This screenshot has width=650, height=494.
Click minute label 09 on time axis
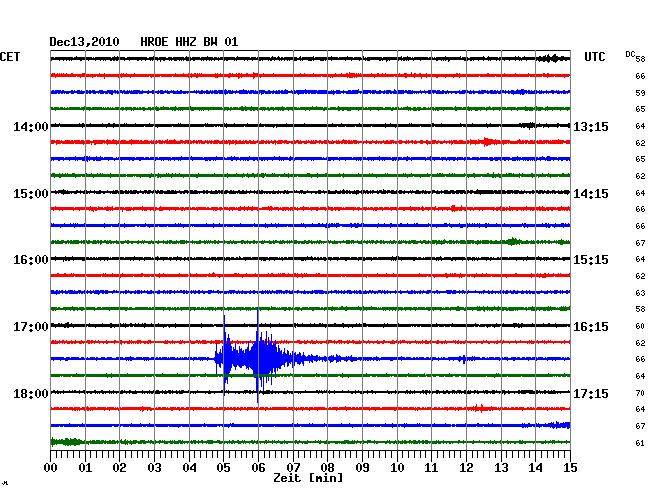tap(362, 467)
